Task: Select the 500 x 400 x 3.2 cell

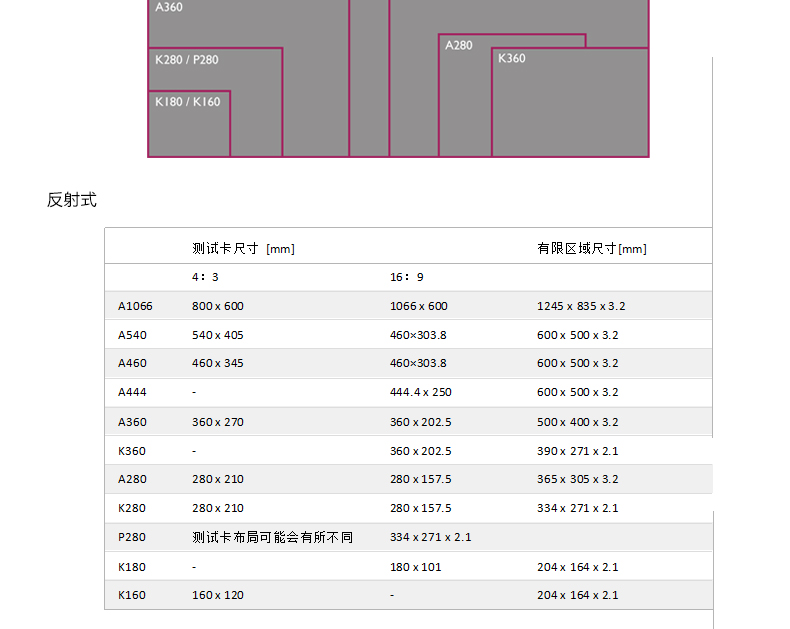Action: pos(577,422)
